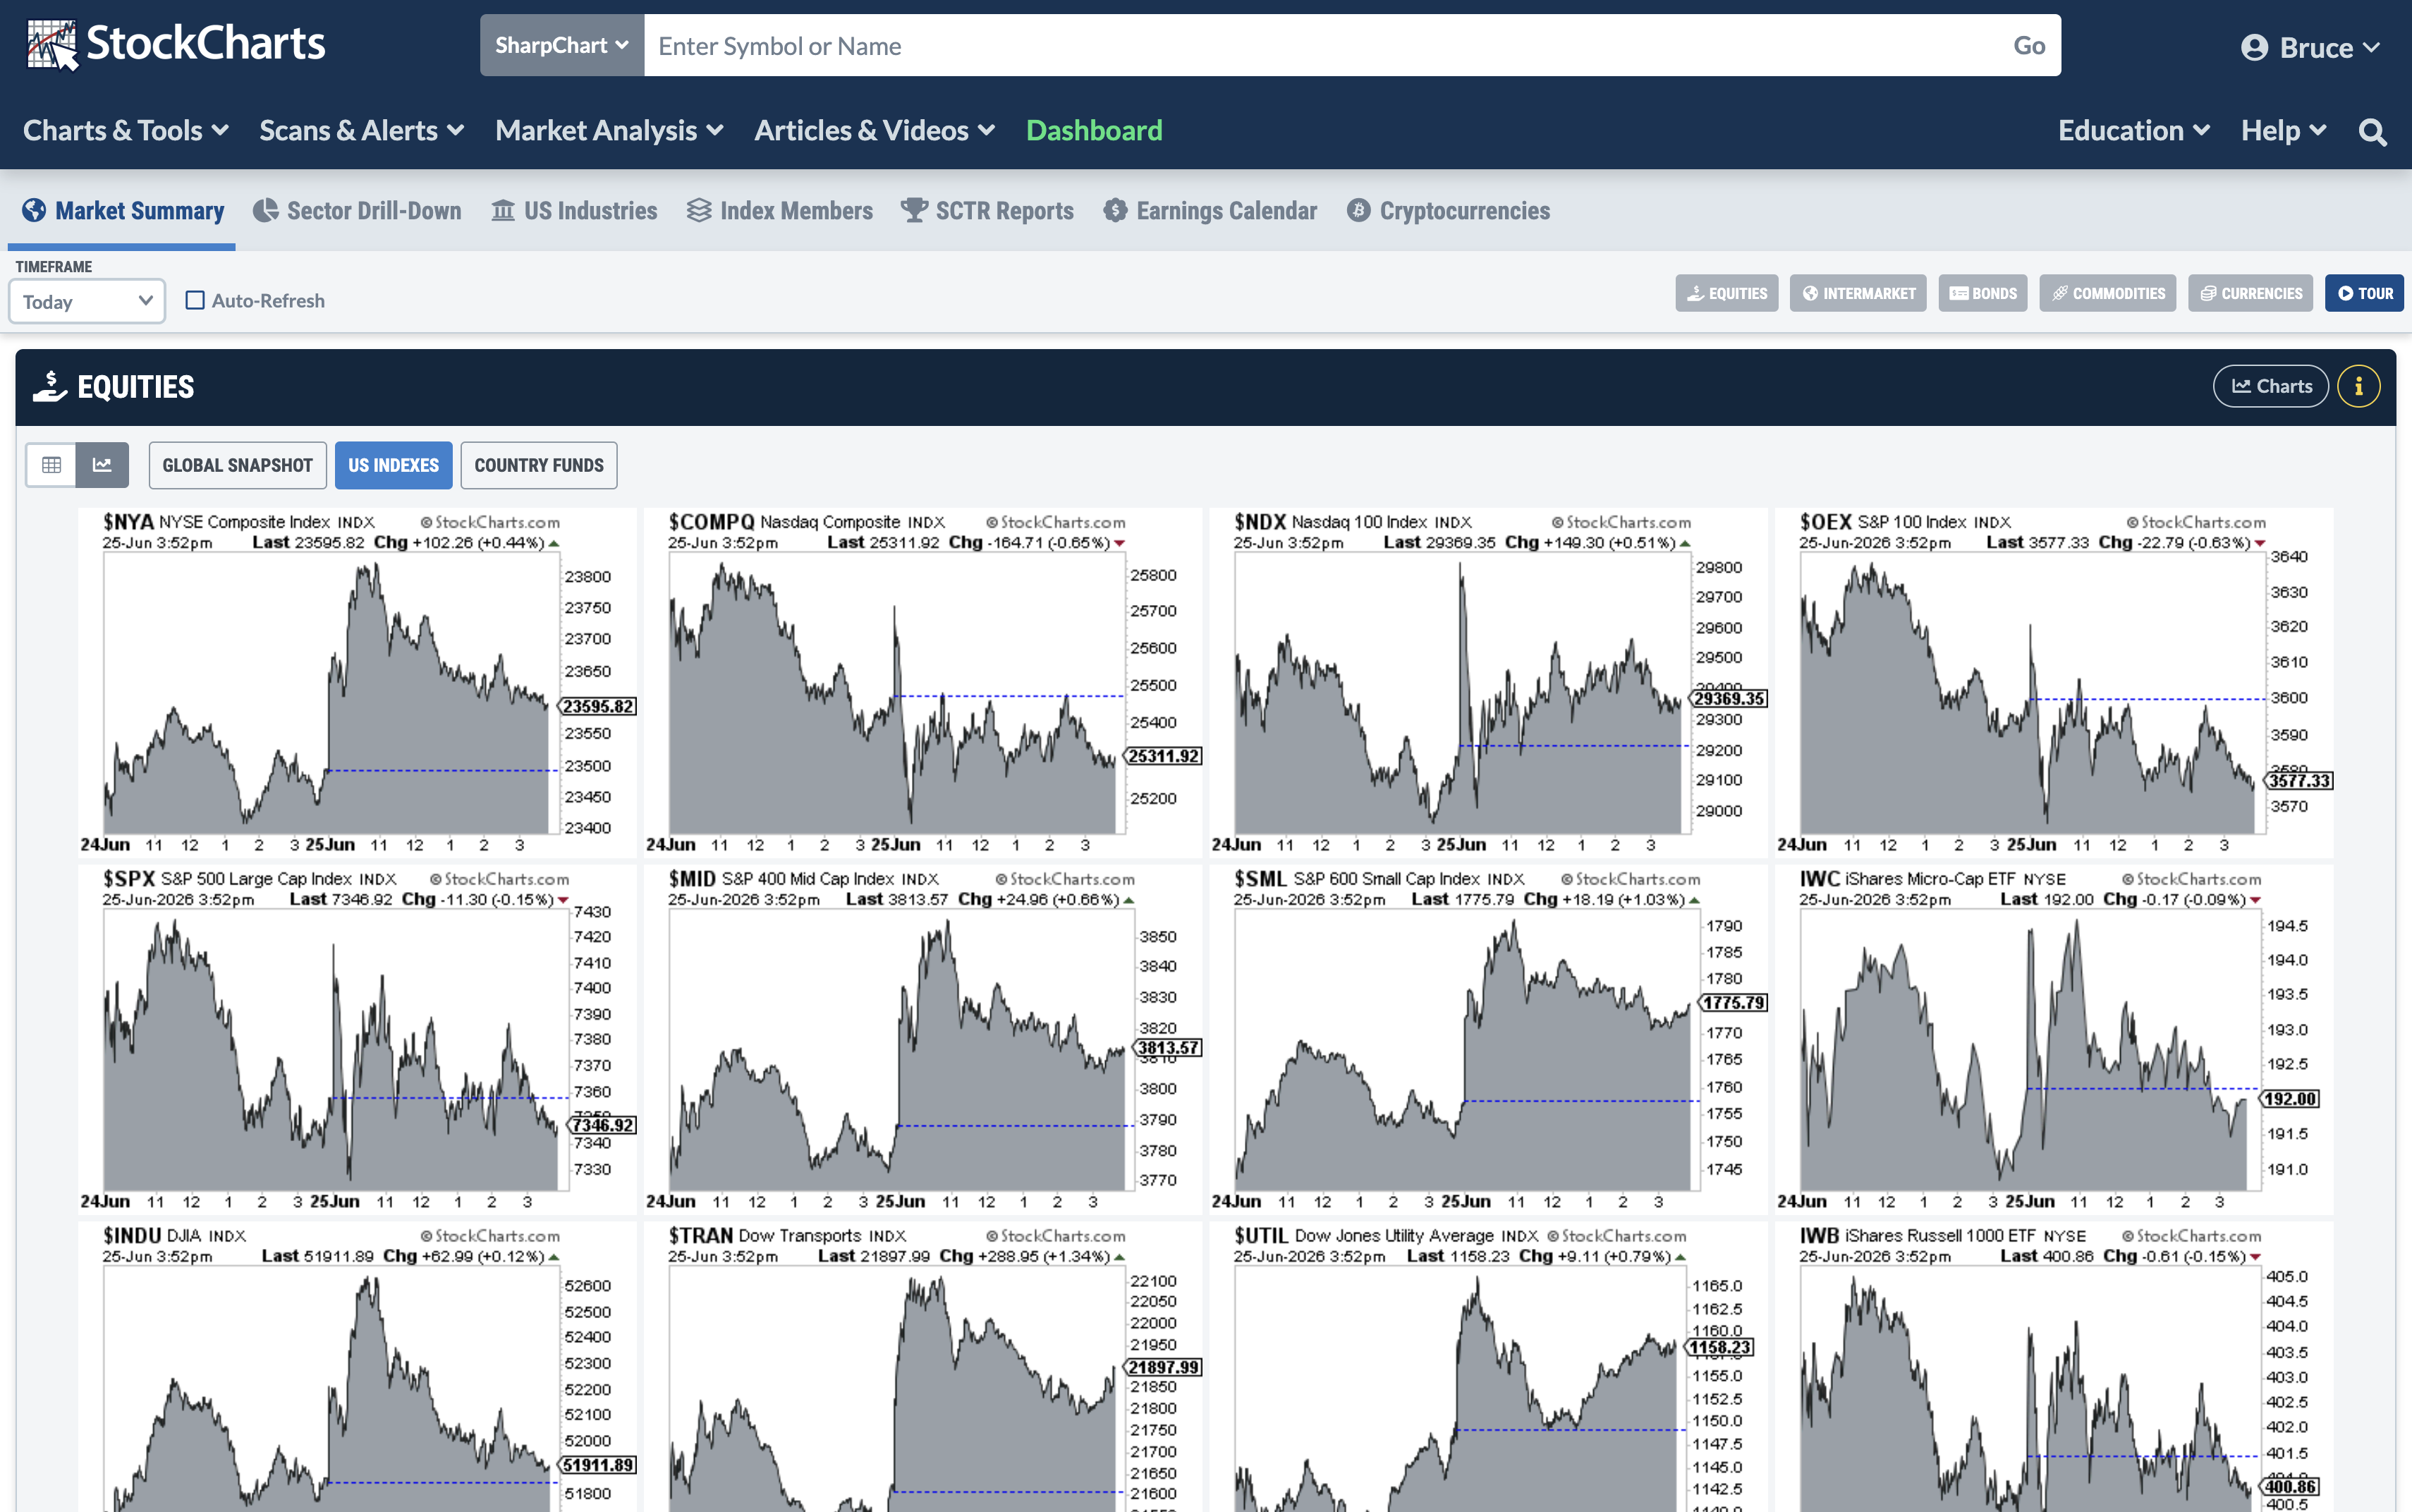Open the $NDX Nasdaq 100 chart
This screenshot has height=1512, width=2412.
1489,683
